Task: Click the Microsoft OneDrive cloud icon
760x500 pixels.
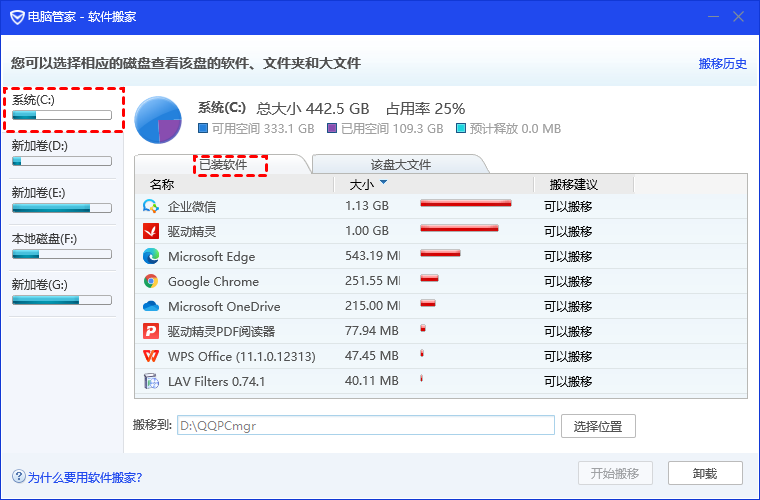Action: coord(151,306)
